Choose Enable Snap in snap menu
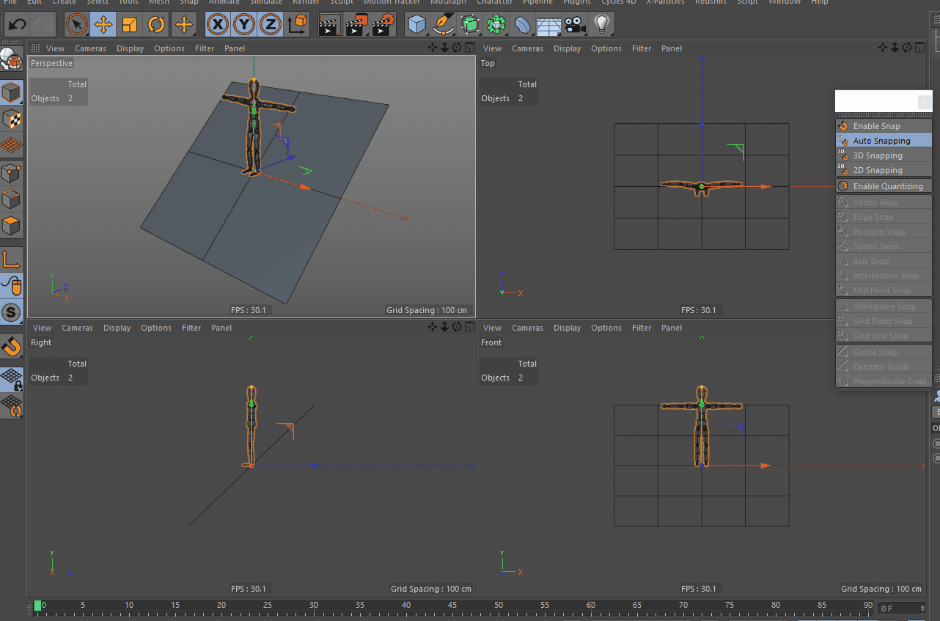This screenshot has height=621, width=940. (884, 126)
